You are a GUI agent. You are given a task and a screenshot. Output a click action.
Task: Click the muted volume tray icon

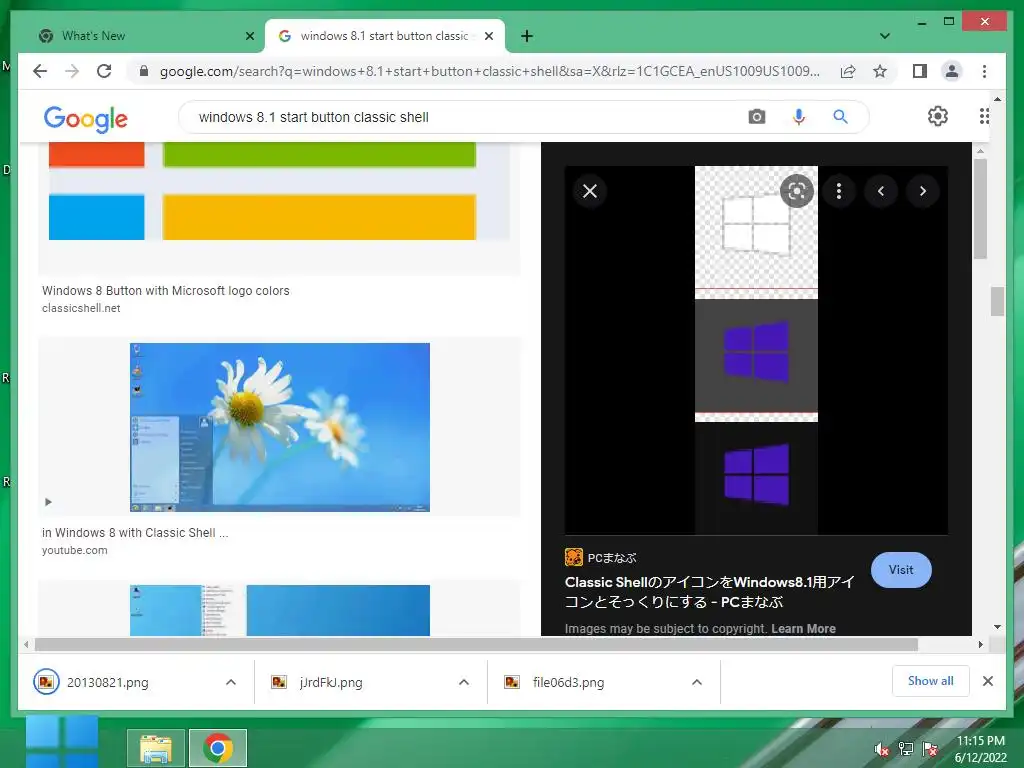tap(882, 749)
